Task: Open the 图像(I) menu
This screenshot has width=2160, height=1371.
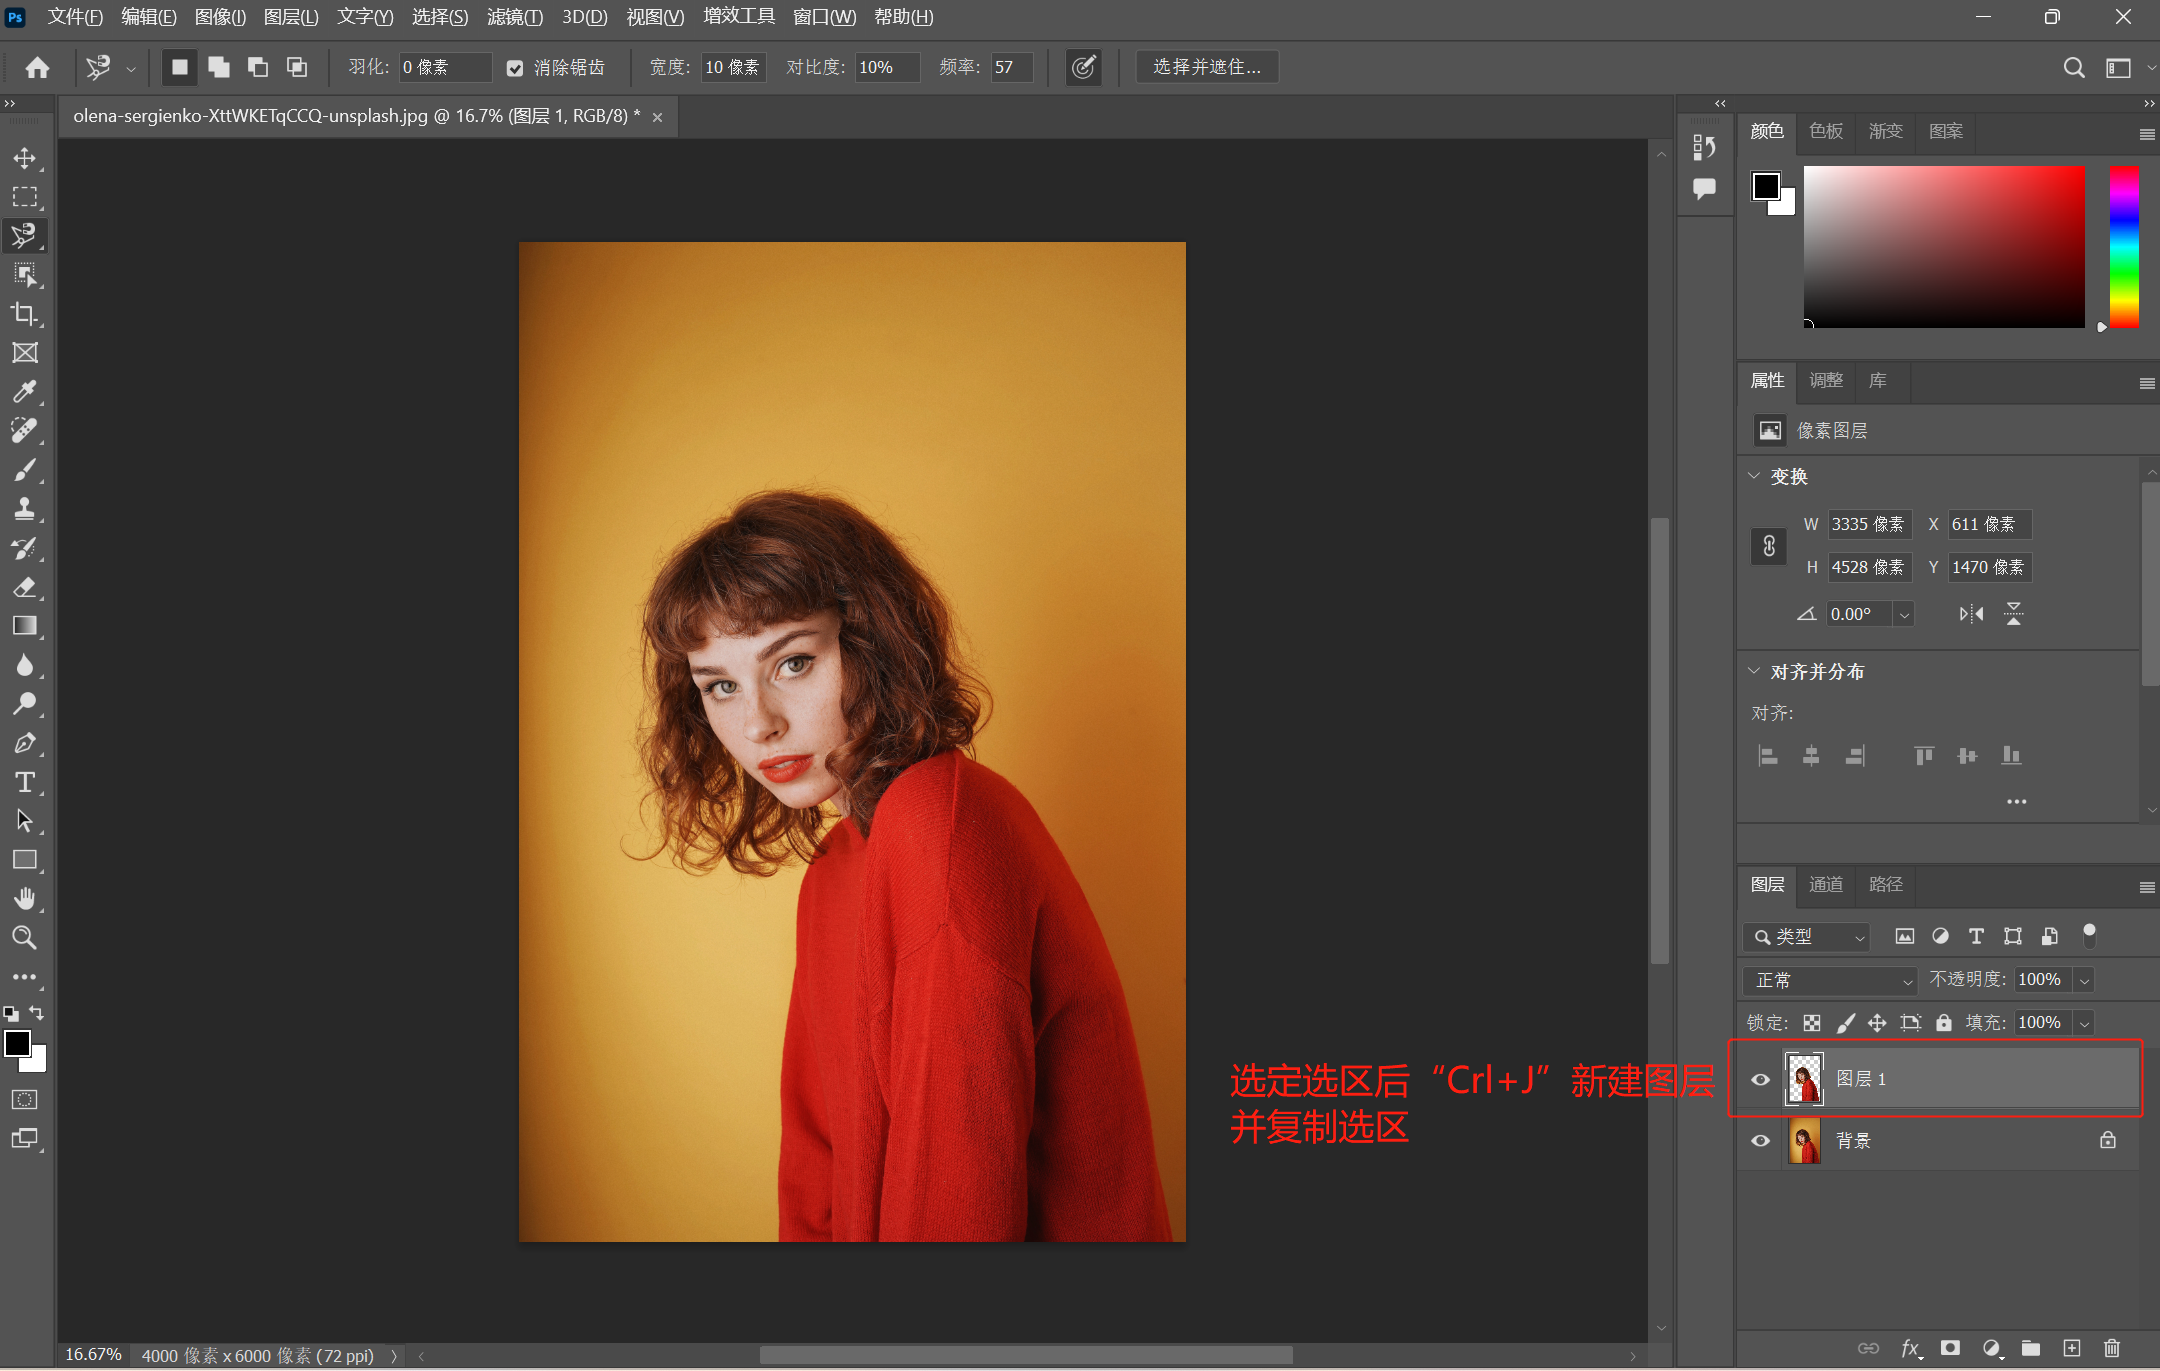Action: click(220, 17)
